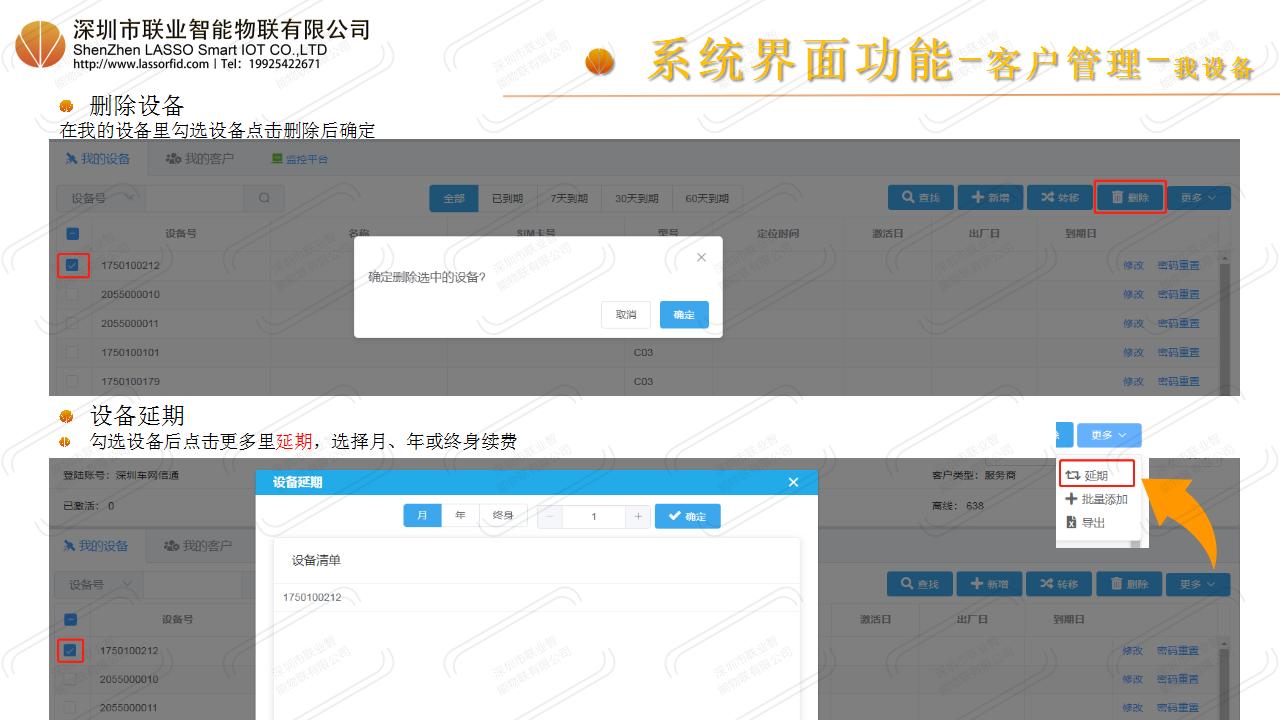Select the 30天到期 filter tab

pyautogui.click(x=636, y=198)
